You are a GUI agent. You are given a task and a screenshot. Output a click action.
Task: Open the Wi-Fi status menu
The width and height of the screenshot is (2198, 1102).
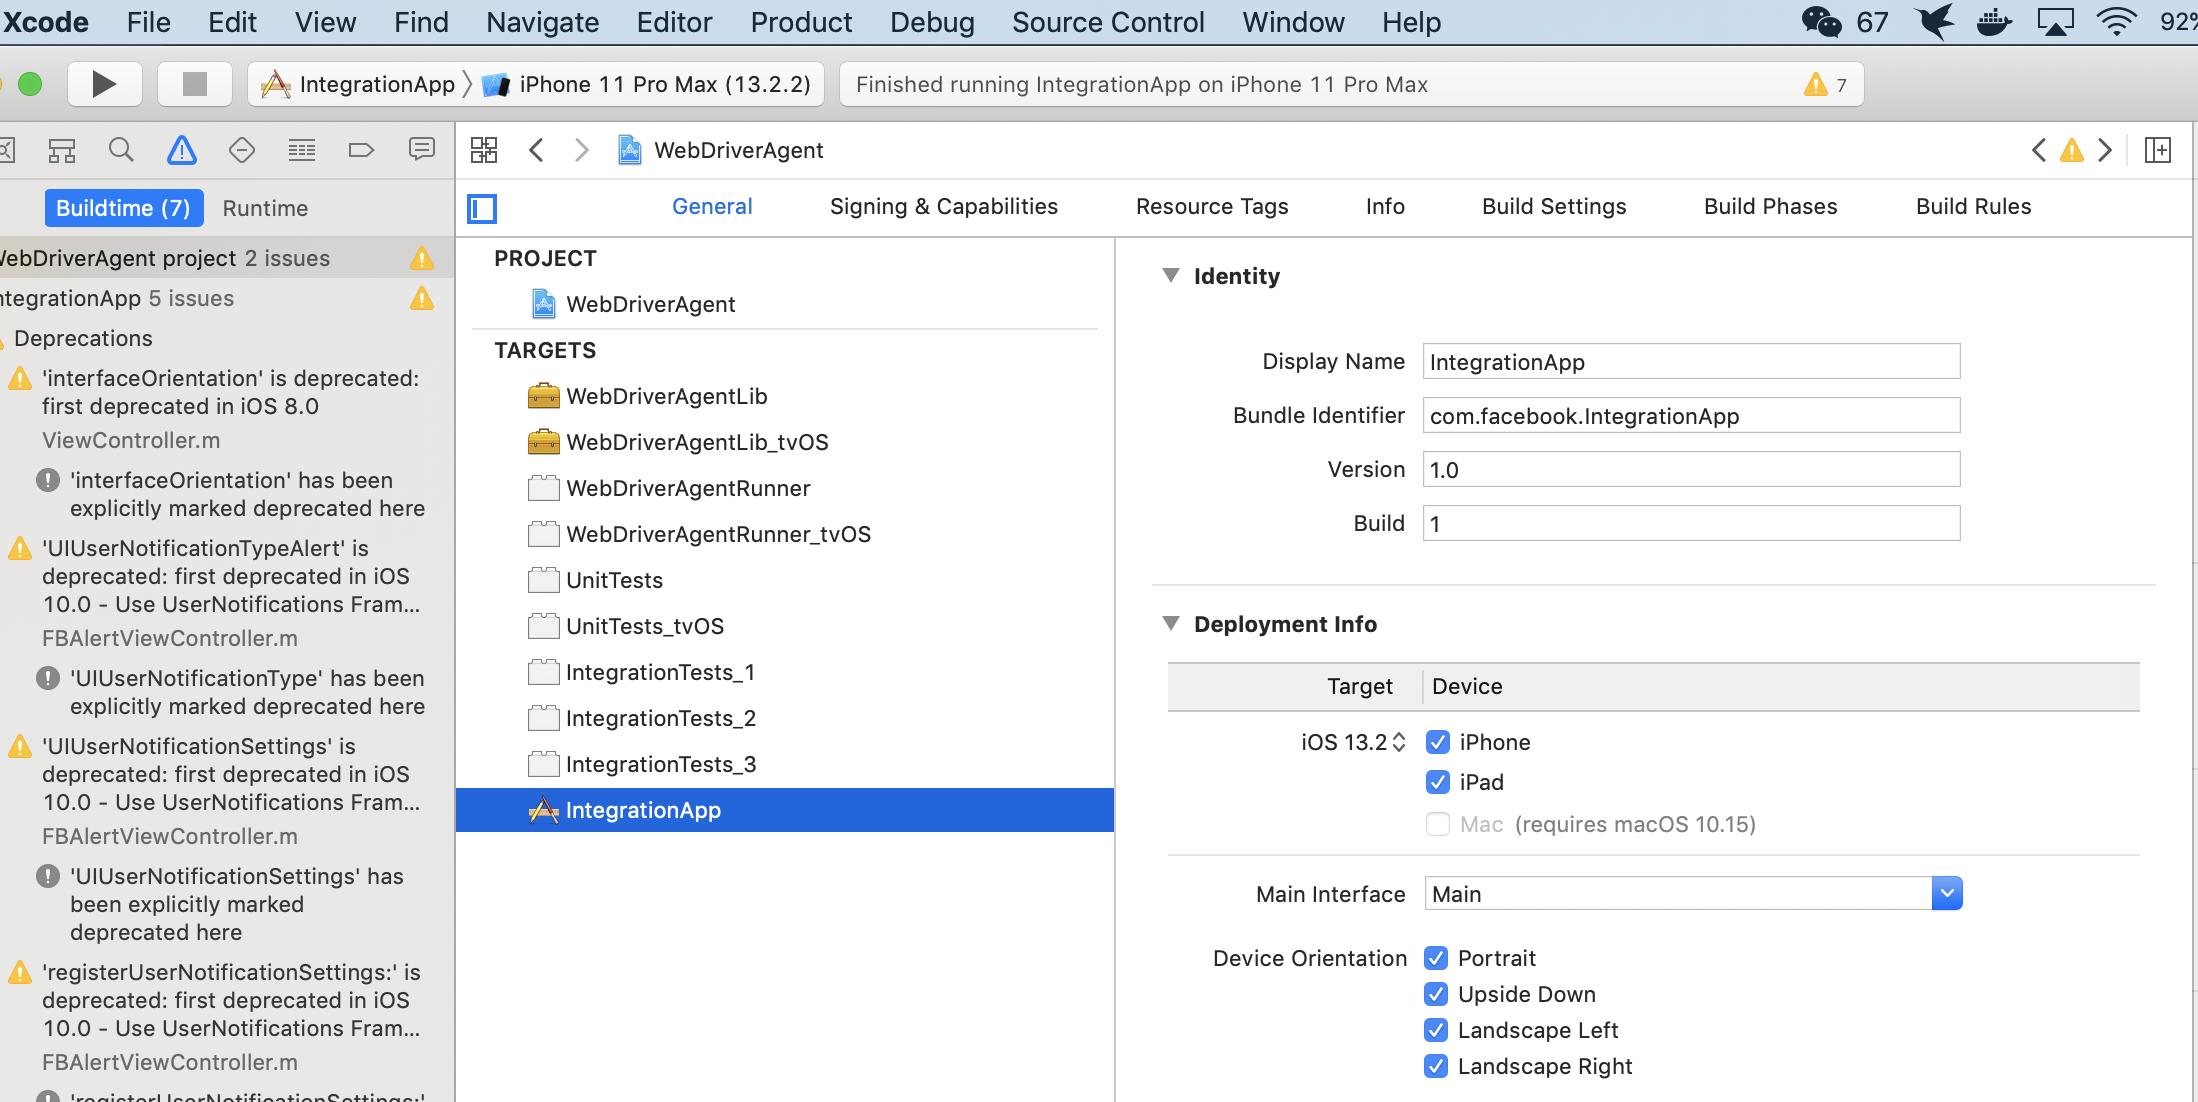[2117, 21]
